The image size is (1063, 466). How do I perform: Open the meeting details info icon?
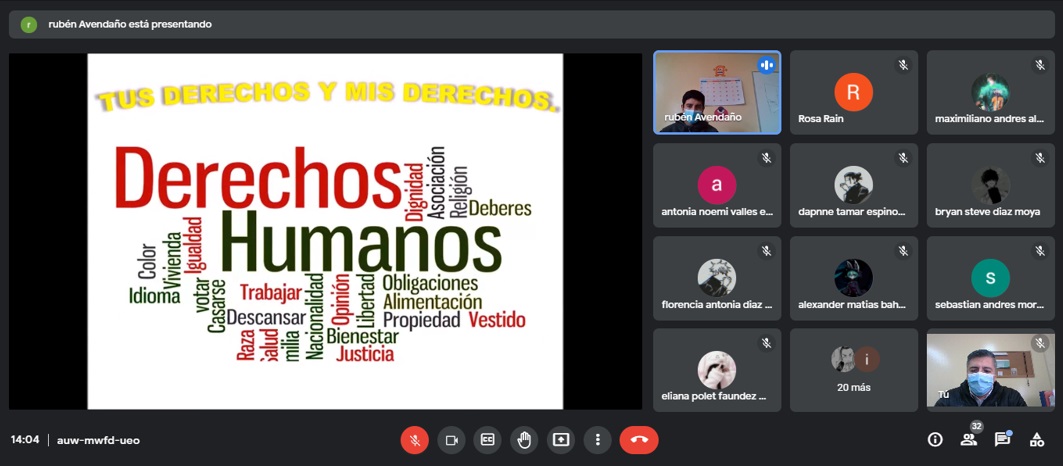[x=935, y=440]
